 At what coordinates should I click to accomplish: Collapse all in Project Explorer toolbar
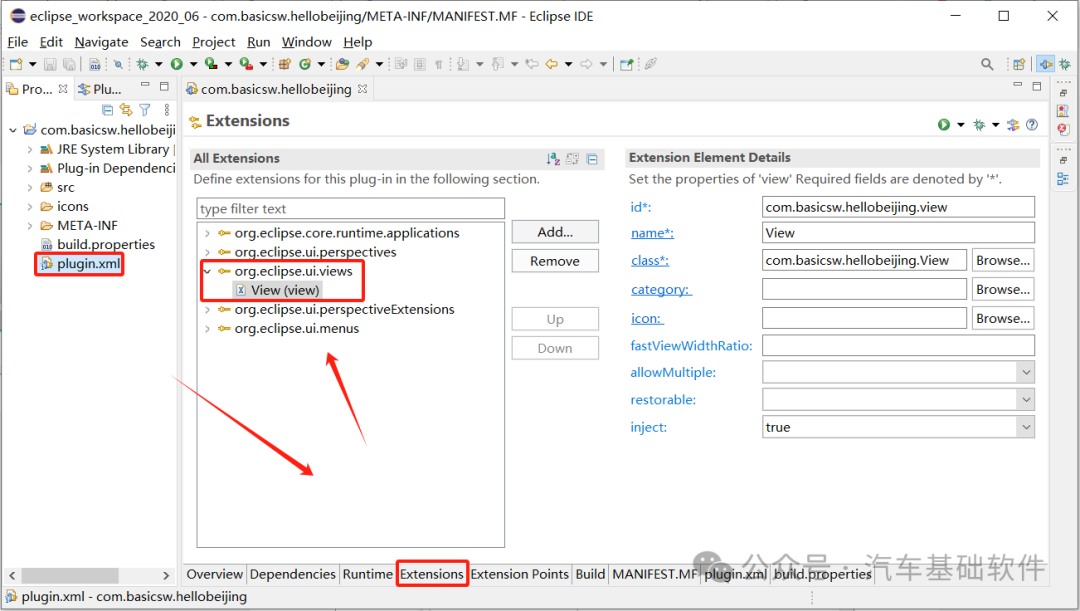[107, 110]
